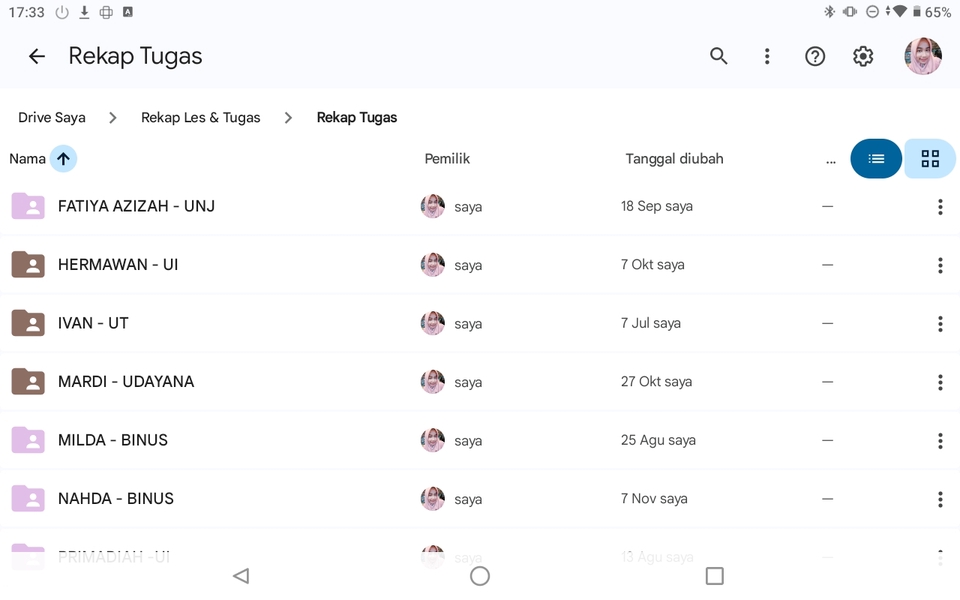This screenshot has height=600, width=960.
Task: Open more options for MARDI - UDAYANA
Action: (940, 382)
